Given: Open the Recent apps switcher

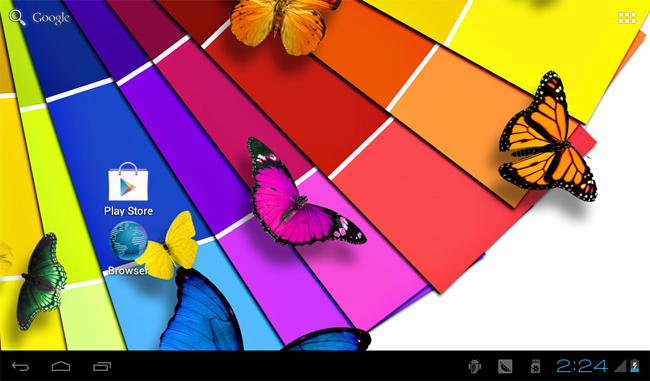Looking at the screenshot, I should pyautogui.click(x=102, y=366).
